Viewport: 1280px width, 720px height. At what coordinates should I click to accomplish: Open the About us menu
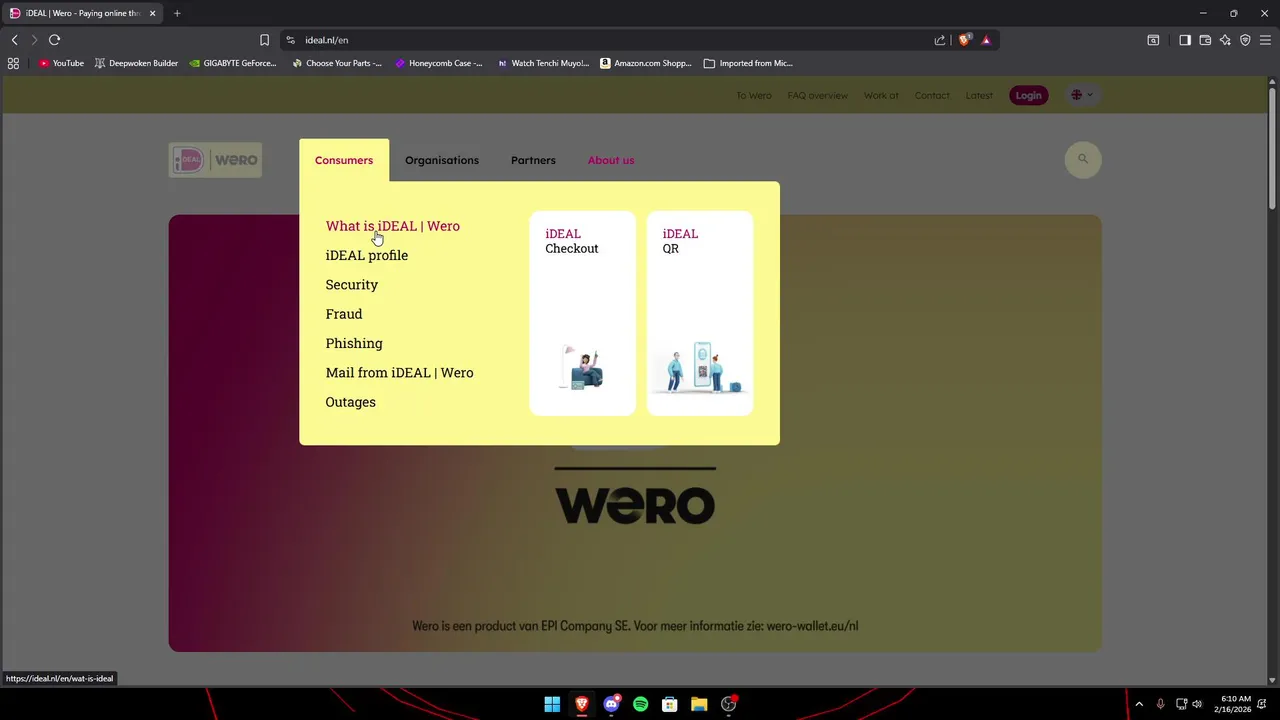[611, 160]
